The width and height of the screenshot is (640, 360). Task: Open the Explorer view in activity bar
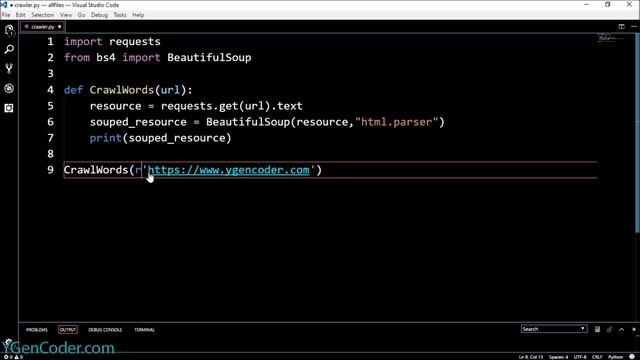click(9, 31)
